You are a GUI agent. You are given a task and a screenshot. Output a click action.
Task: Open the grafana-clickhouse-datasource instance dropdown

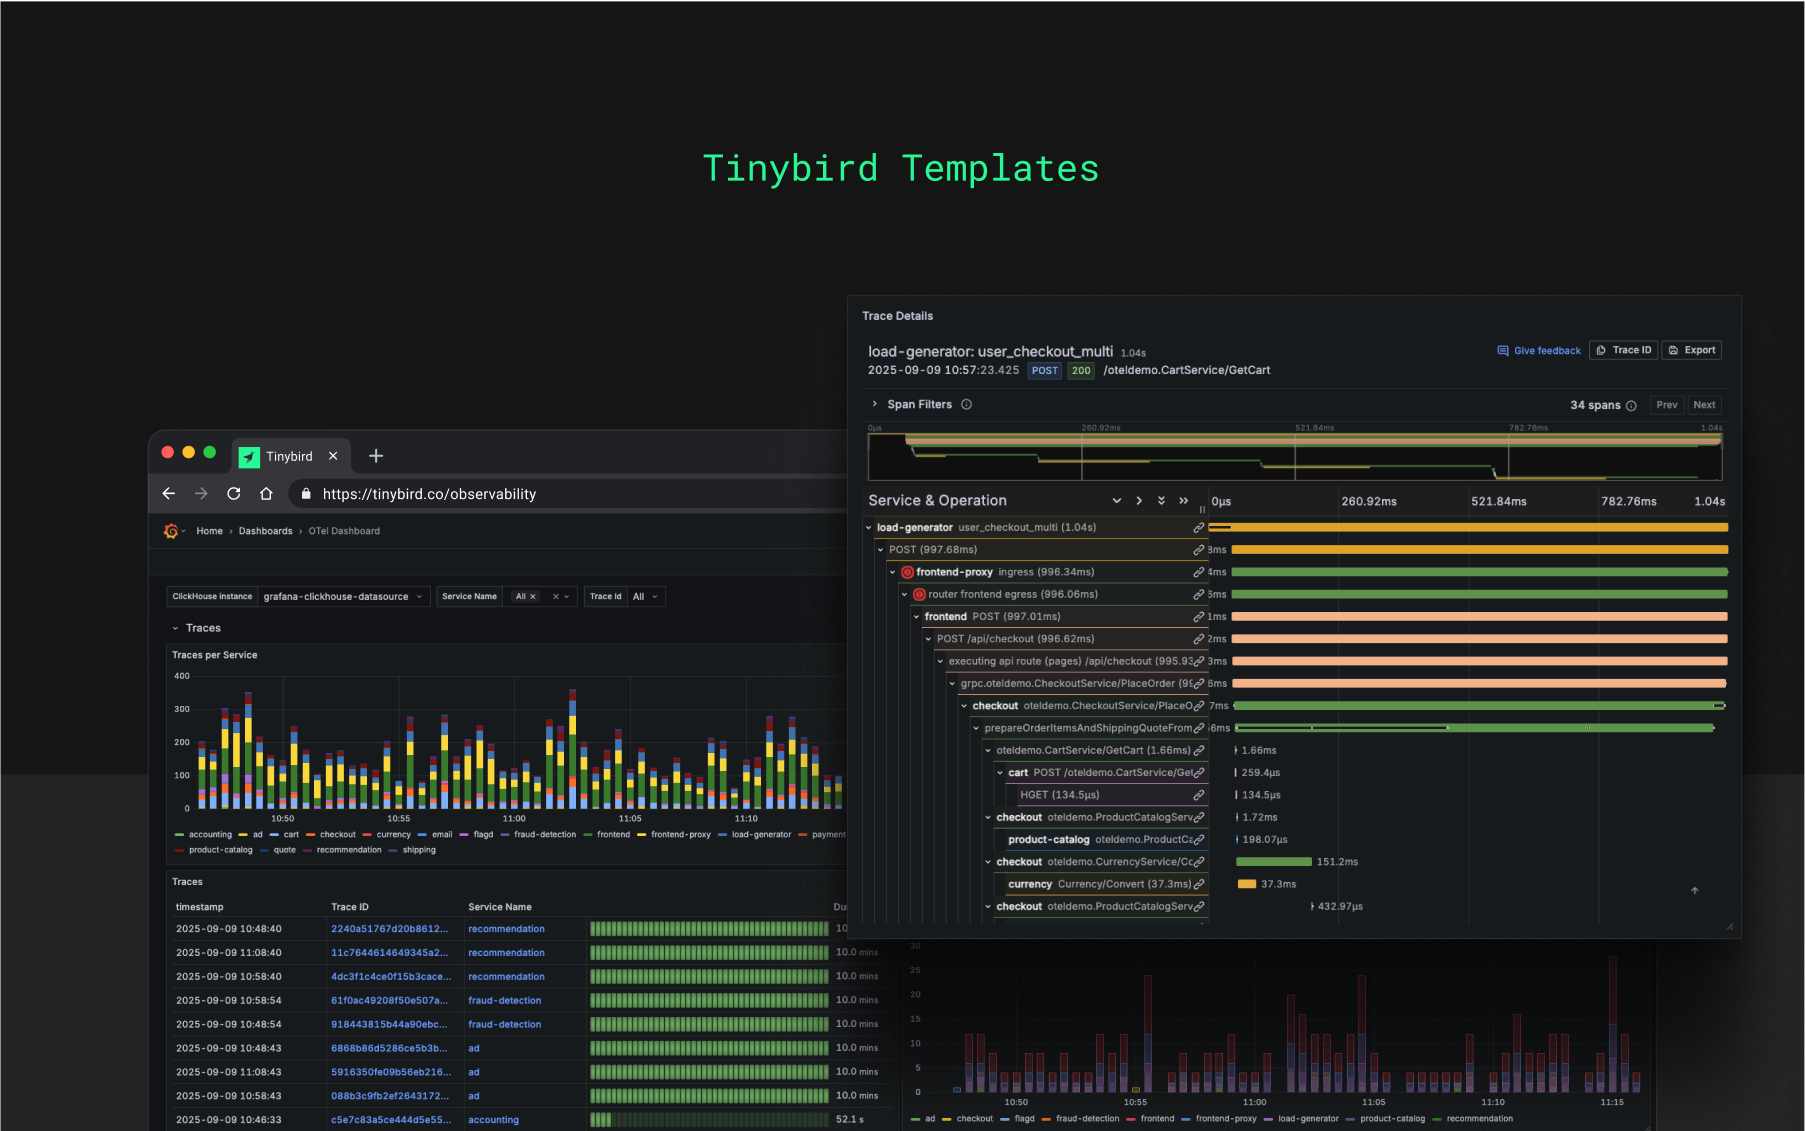[x=344, y=596]
